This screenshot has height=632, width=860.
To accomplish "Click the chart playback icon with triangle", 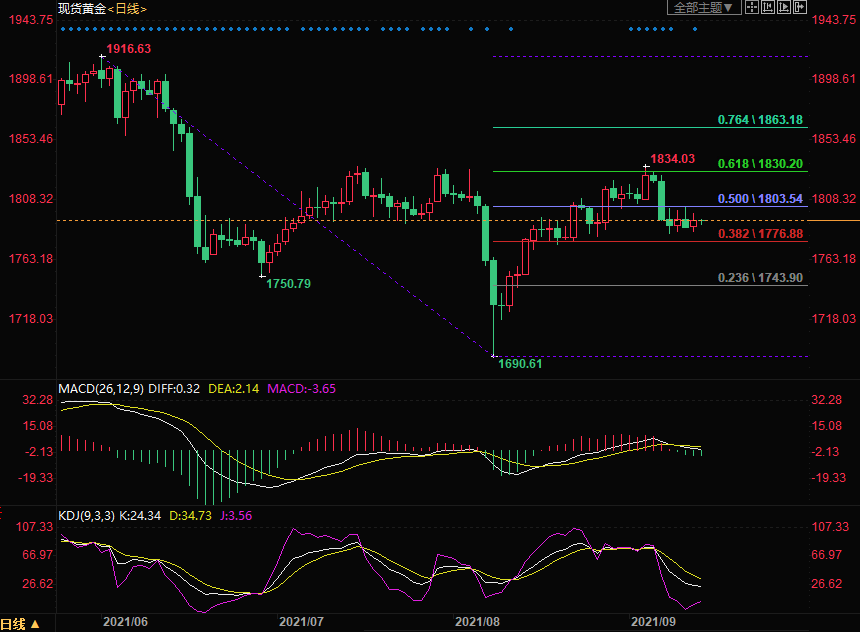I will (x=783, y=7).
